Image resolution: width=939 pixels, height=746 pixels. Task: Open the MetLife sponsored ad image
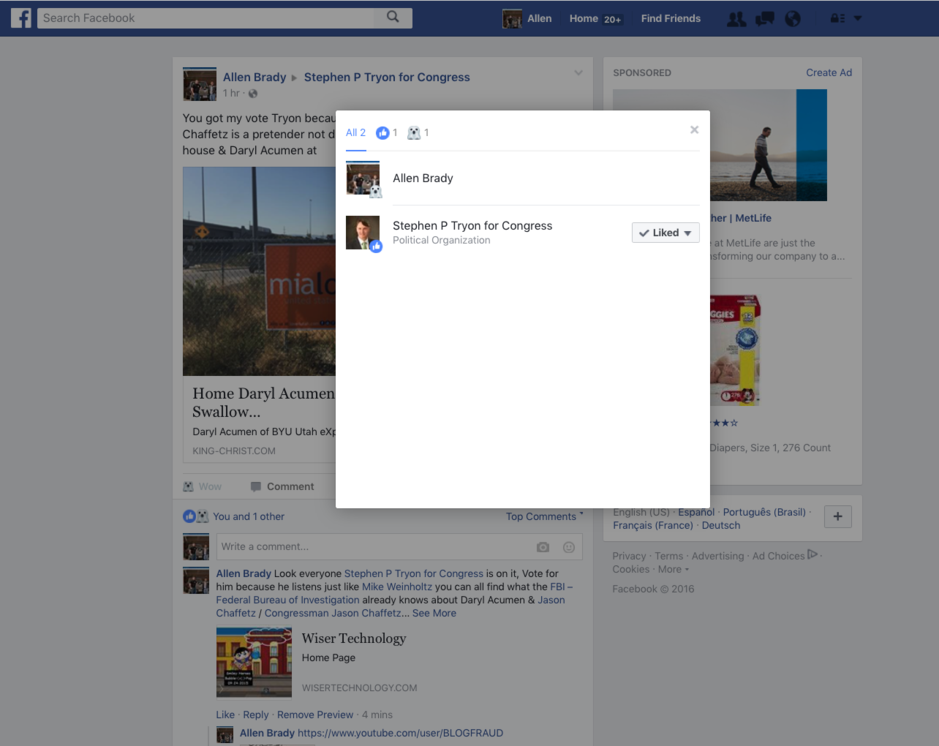click(768, 145)
